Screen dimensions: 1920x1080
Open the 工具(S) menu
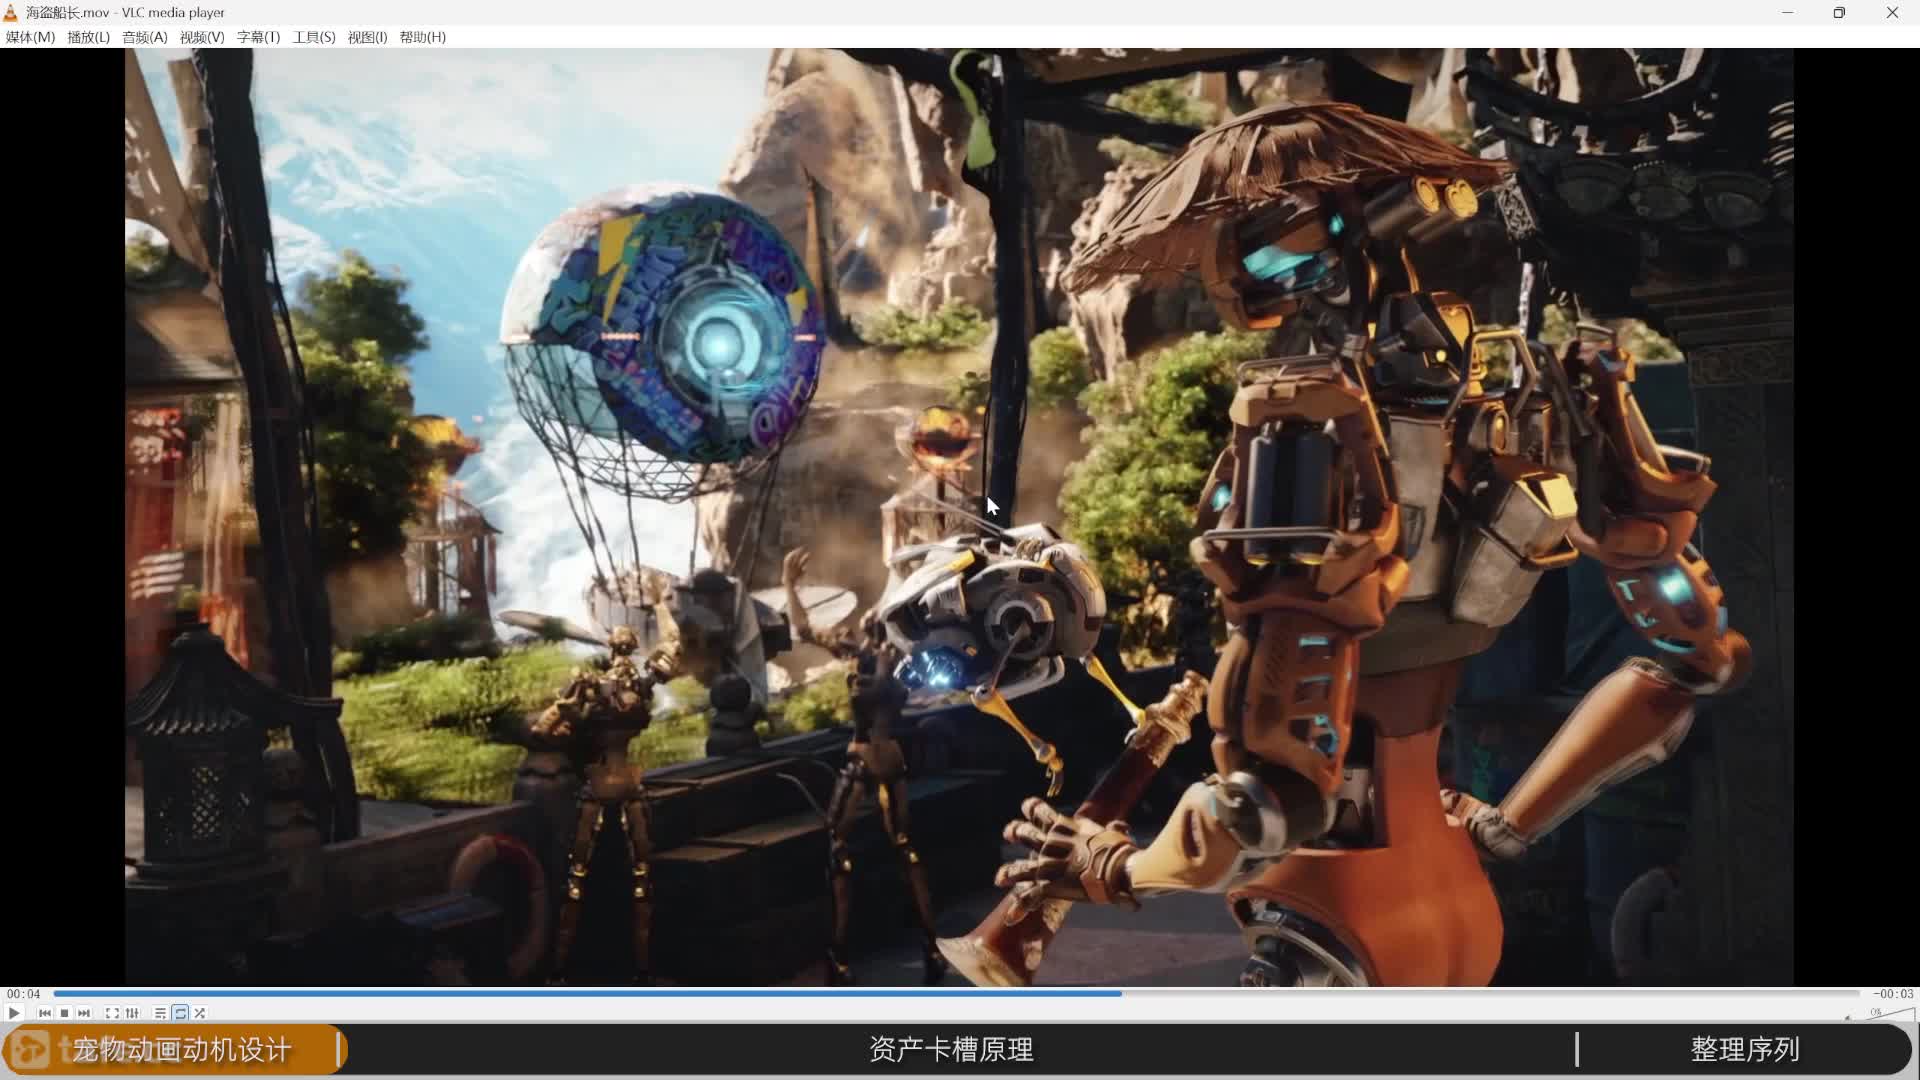[x=314, y=37]
